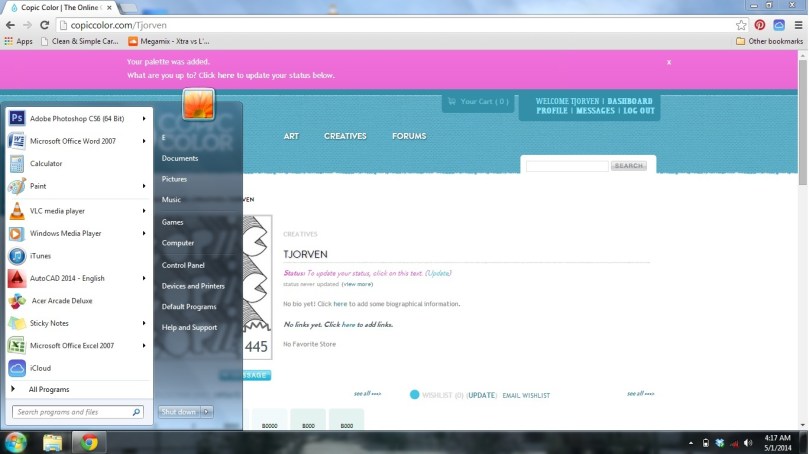
Task: Click the Search programs and files box
Action: (72, 412)
